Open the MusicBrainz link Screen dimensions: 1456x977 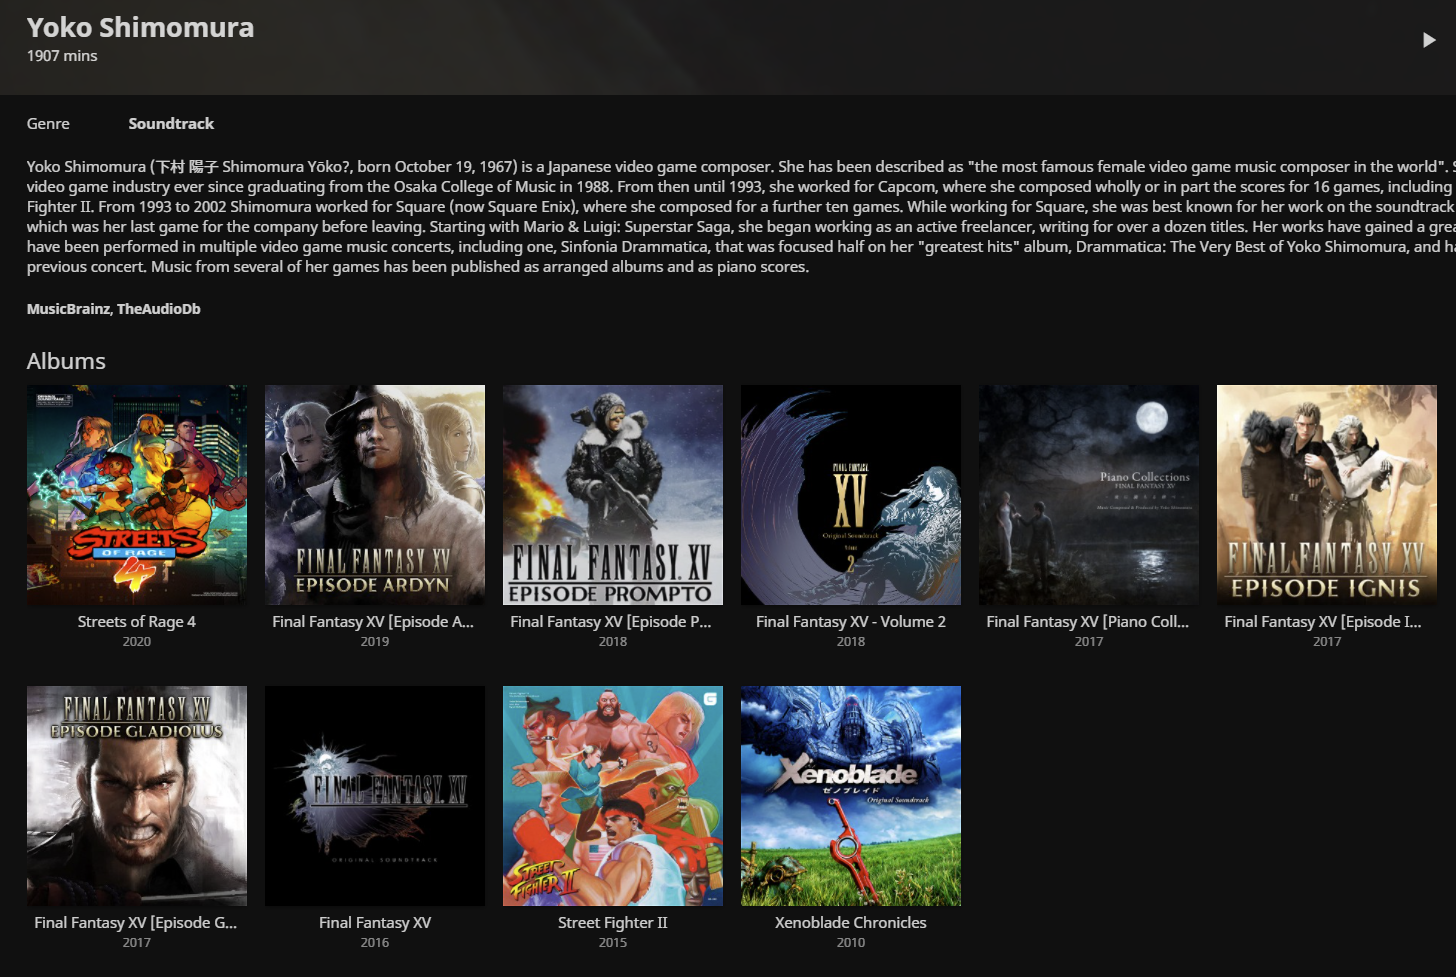[x=68, y=309]
